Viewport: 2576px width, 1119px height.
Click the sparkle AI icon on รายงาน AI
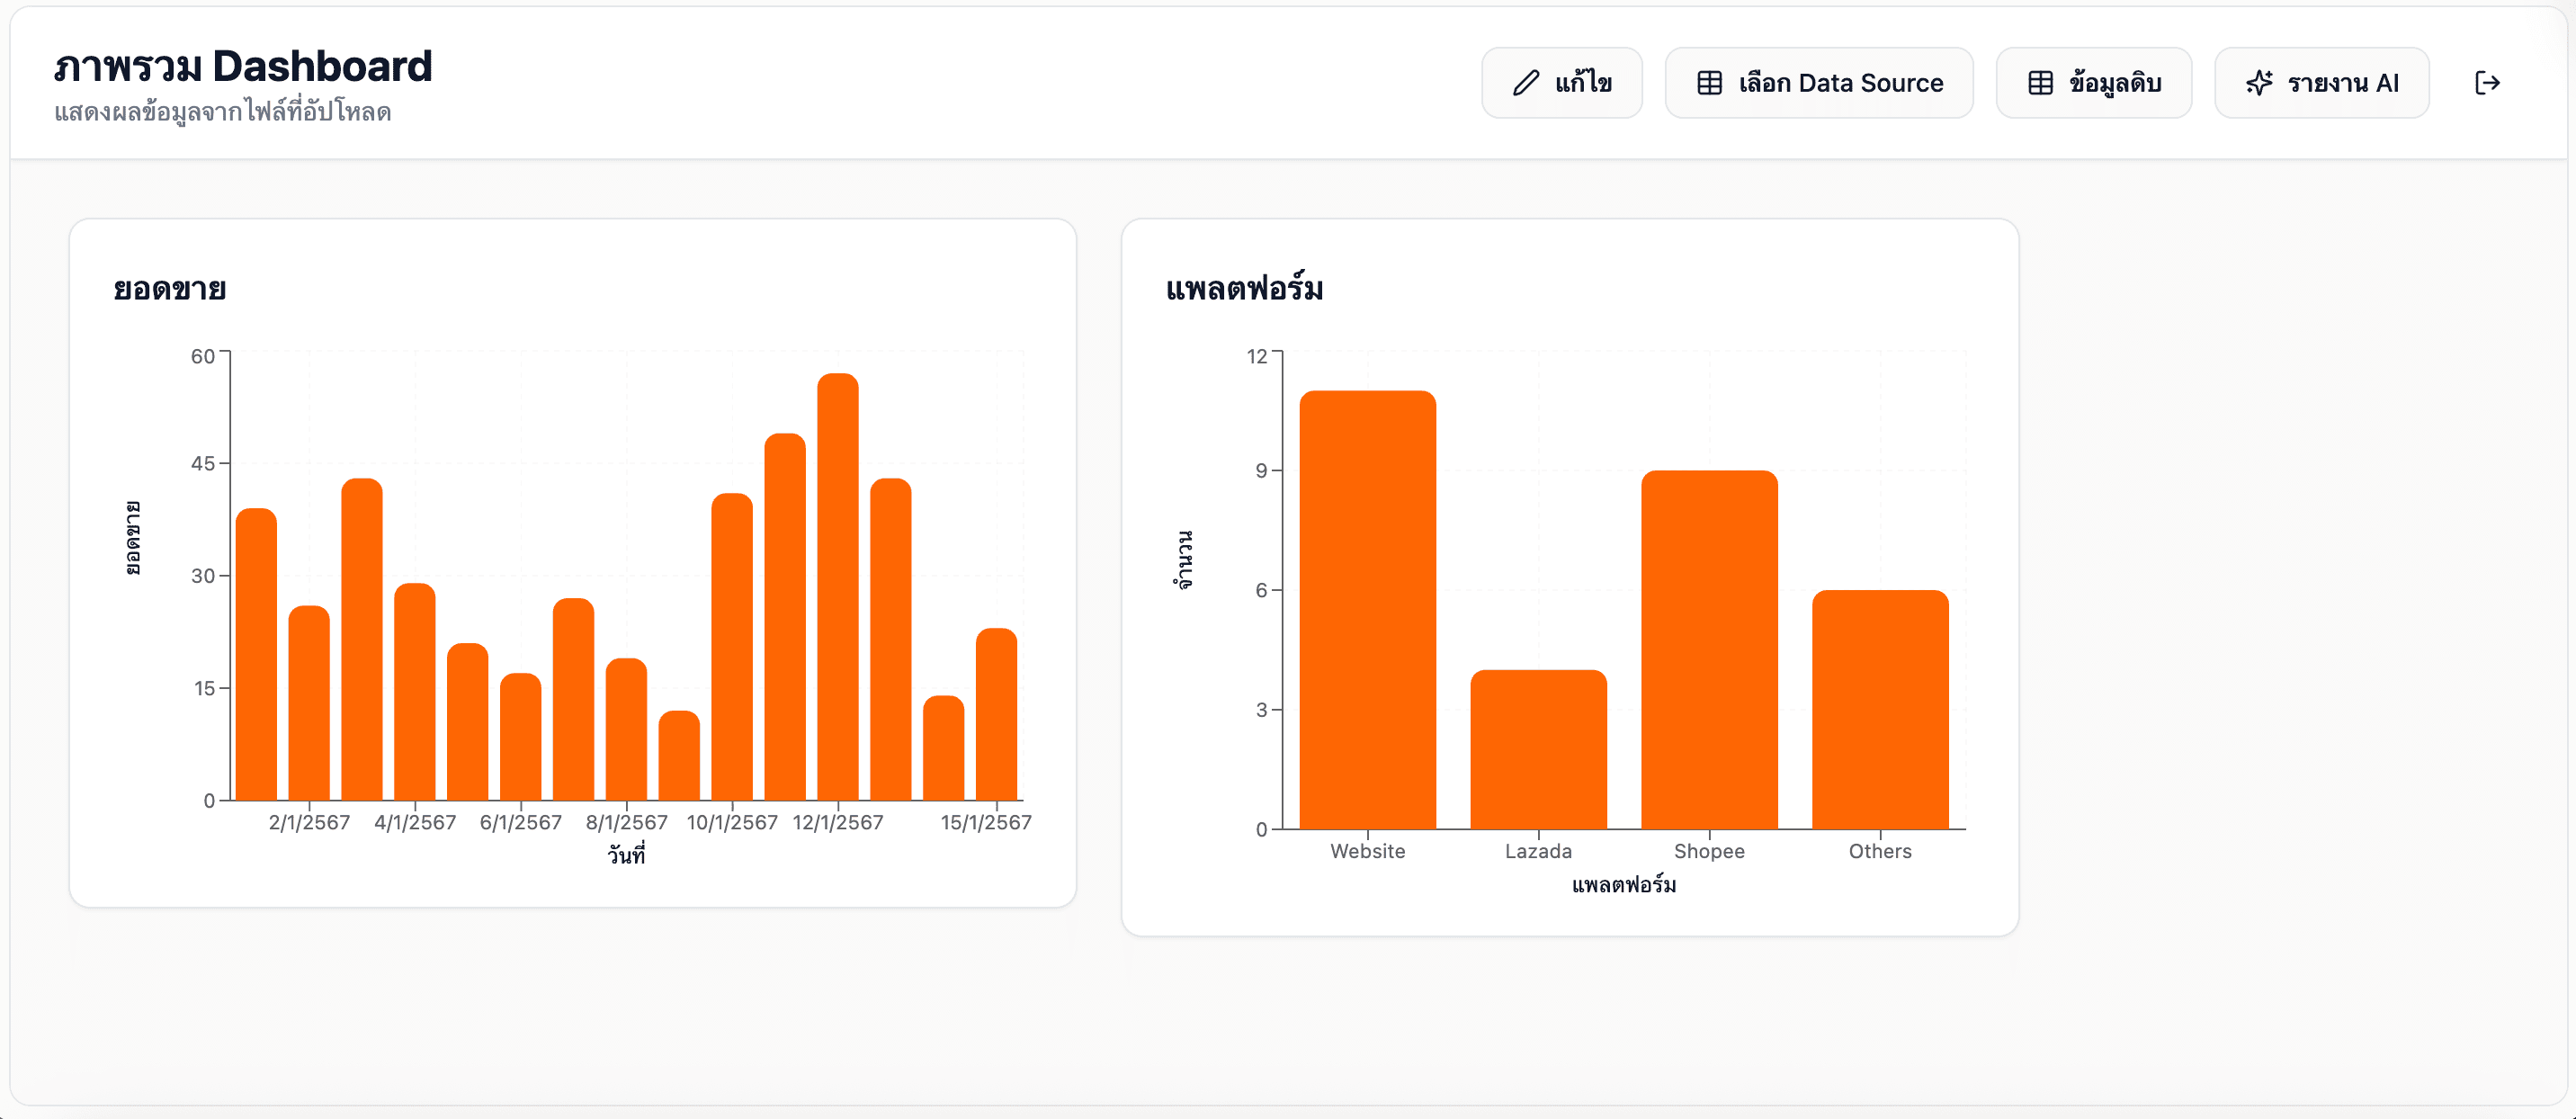pos(2262,83)
